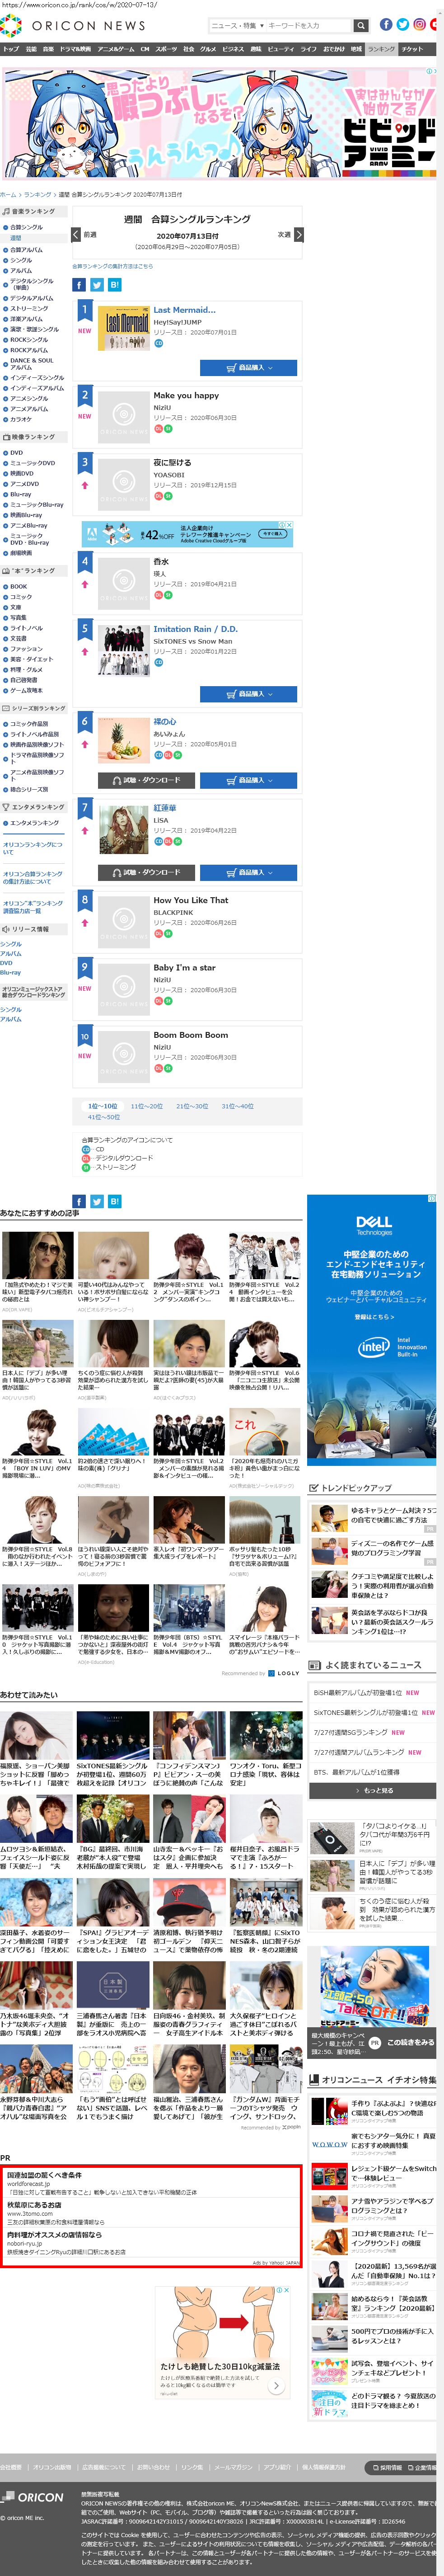The height and width of the screenshot is (2576, 444).
Task: Click St icon under Boom Boom Boom
Action: tap(168, 1068)
